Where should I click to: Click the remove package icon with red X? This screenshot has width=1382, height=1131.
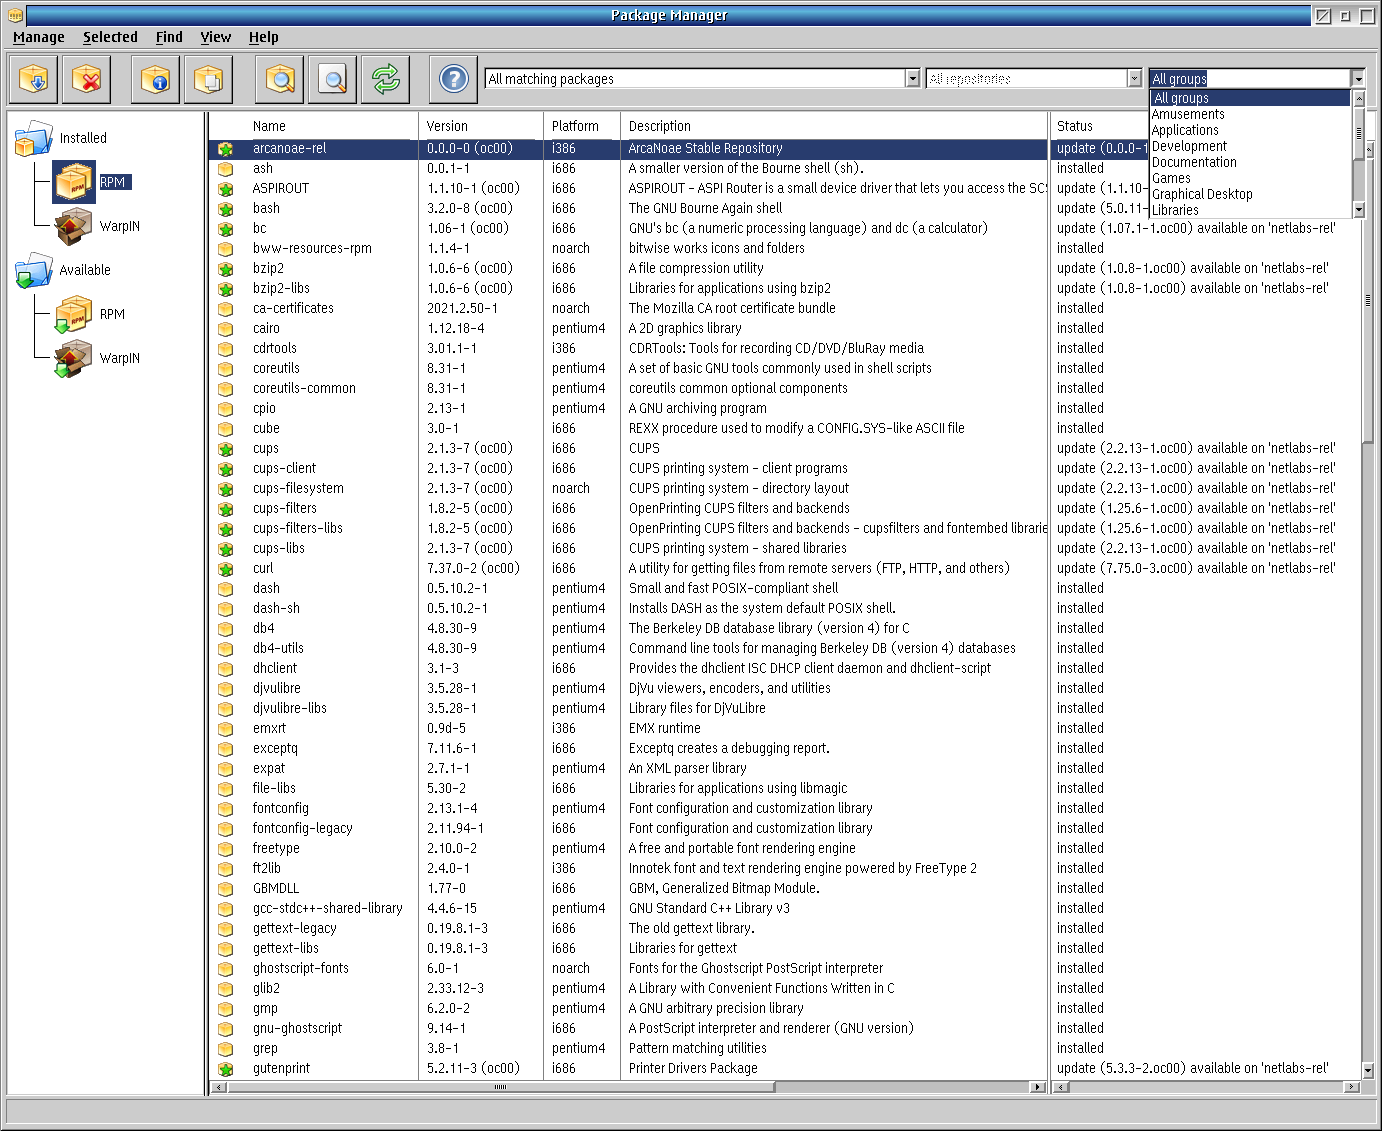[87, 79]
